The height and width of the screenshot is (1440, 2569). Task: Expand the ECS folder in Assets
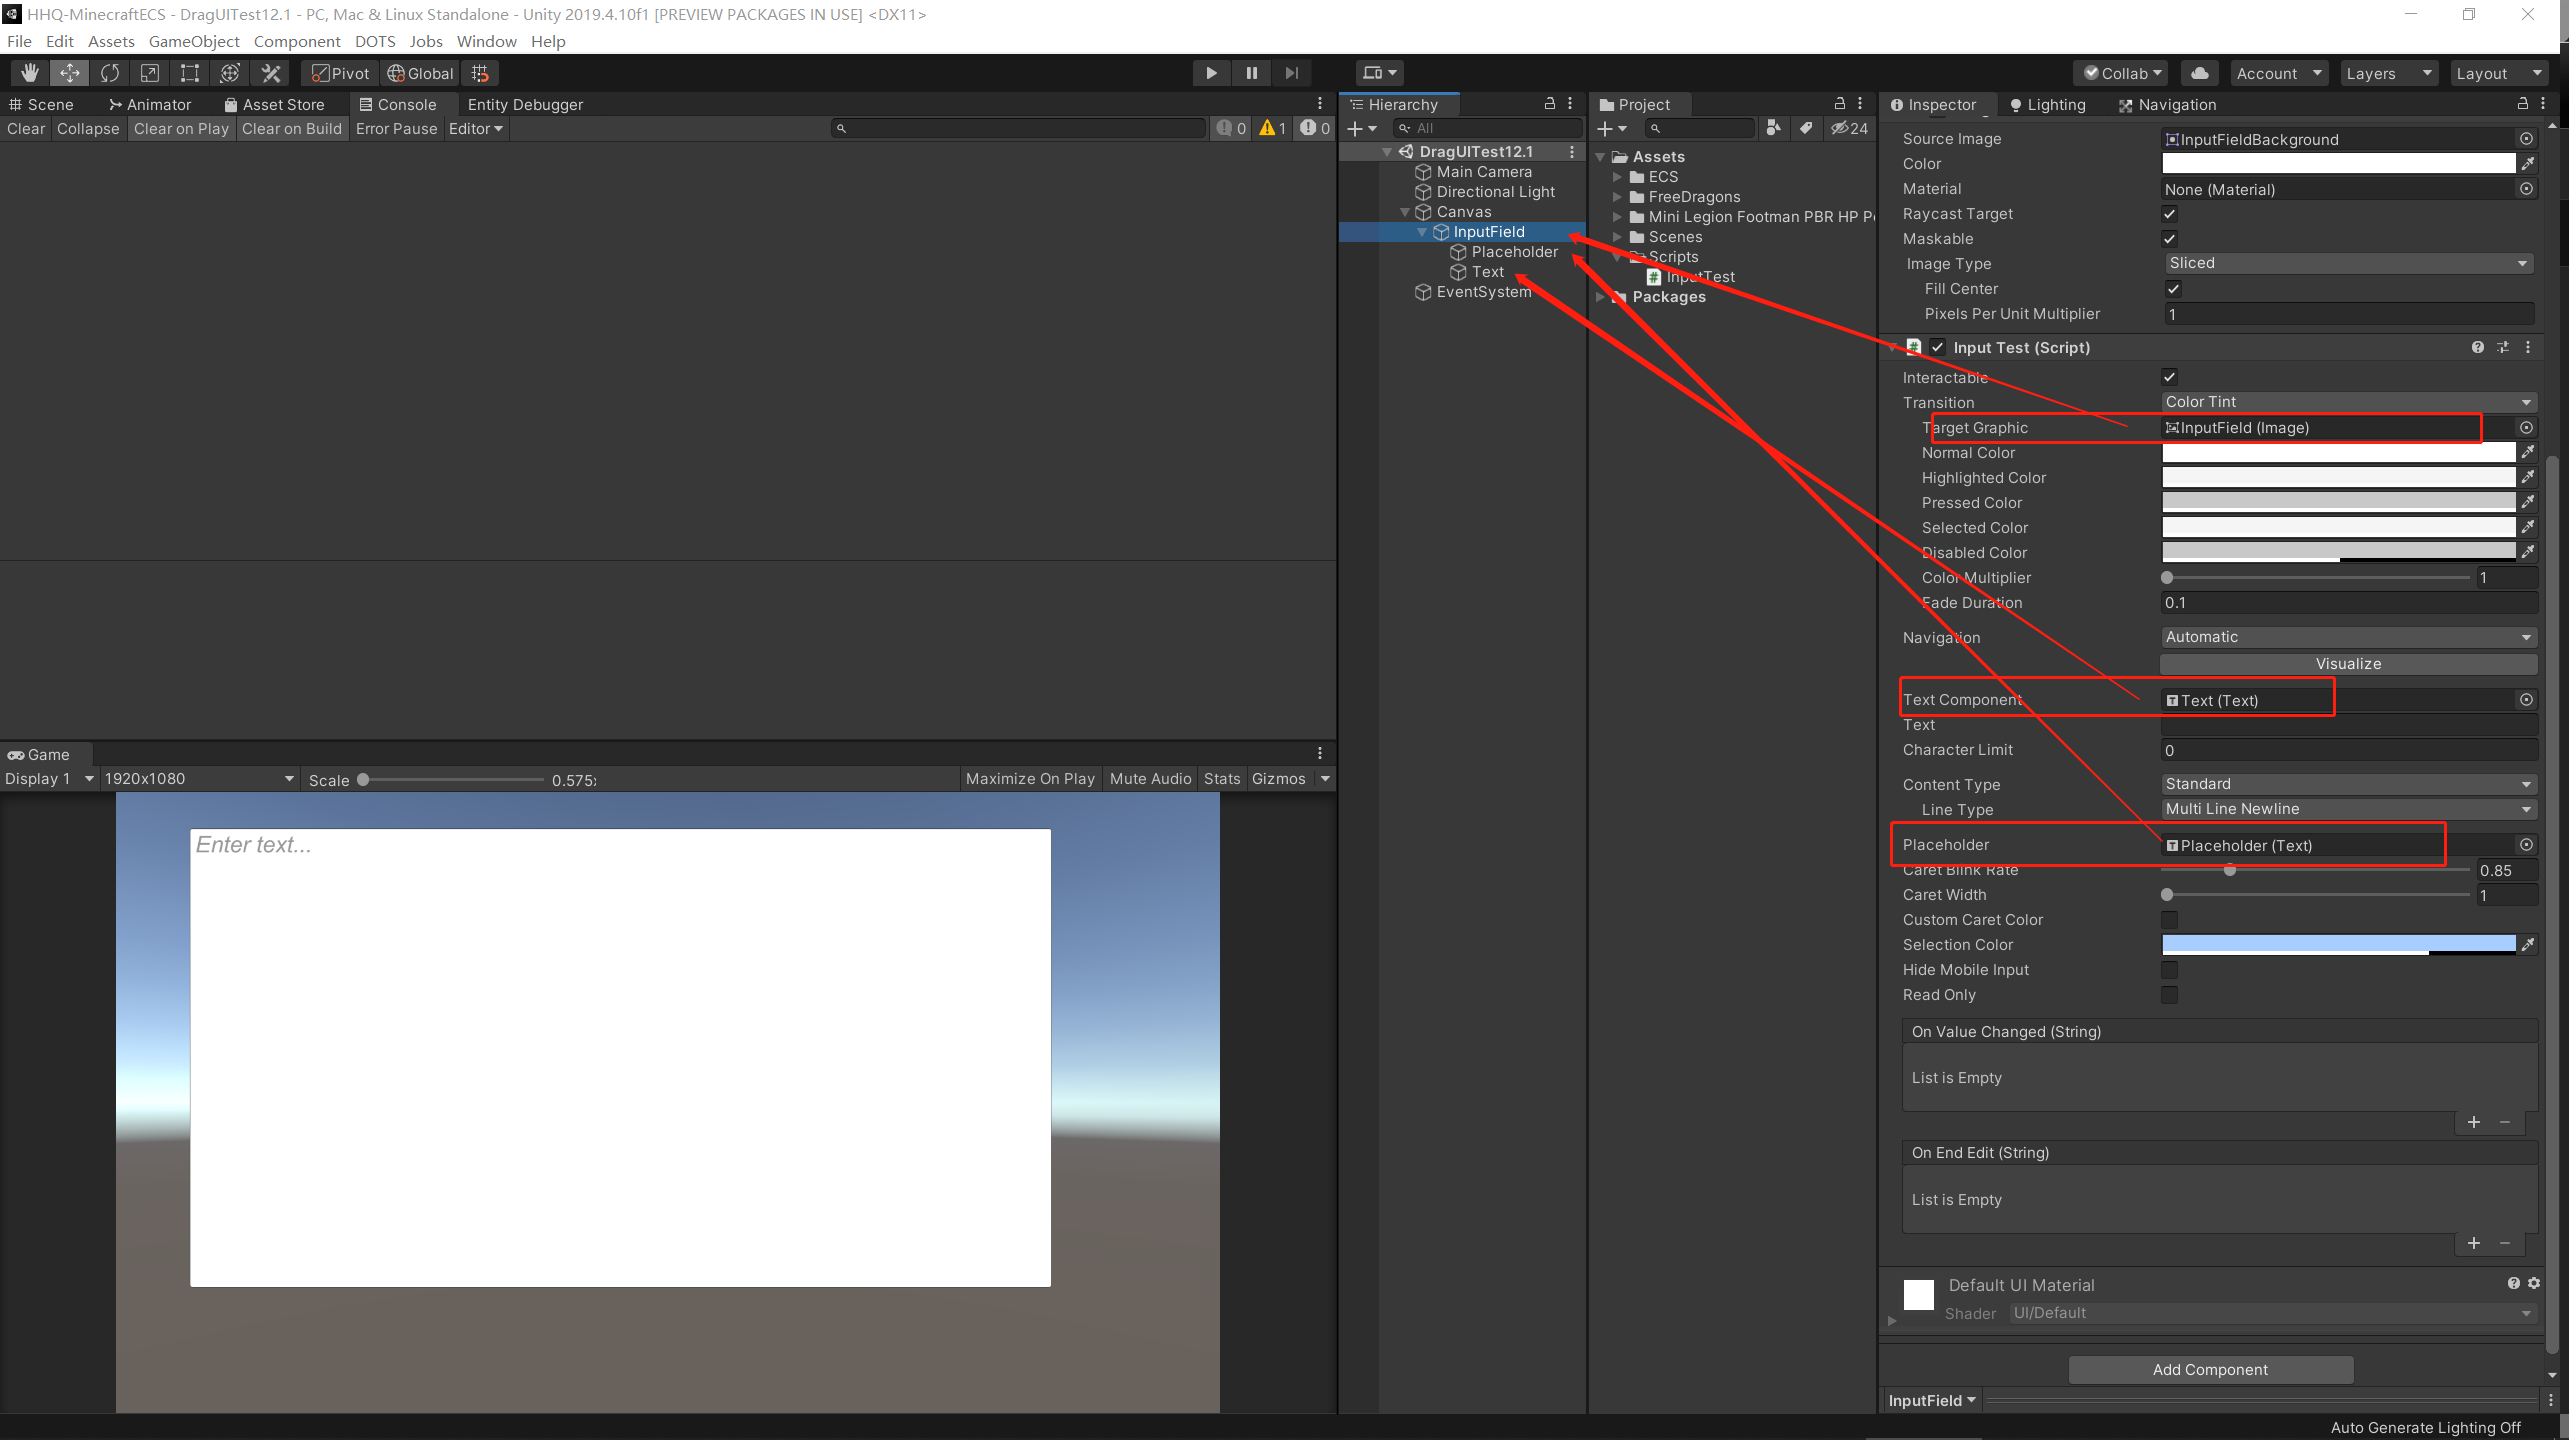1617,177
